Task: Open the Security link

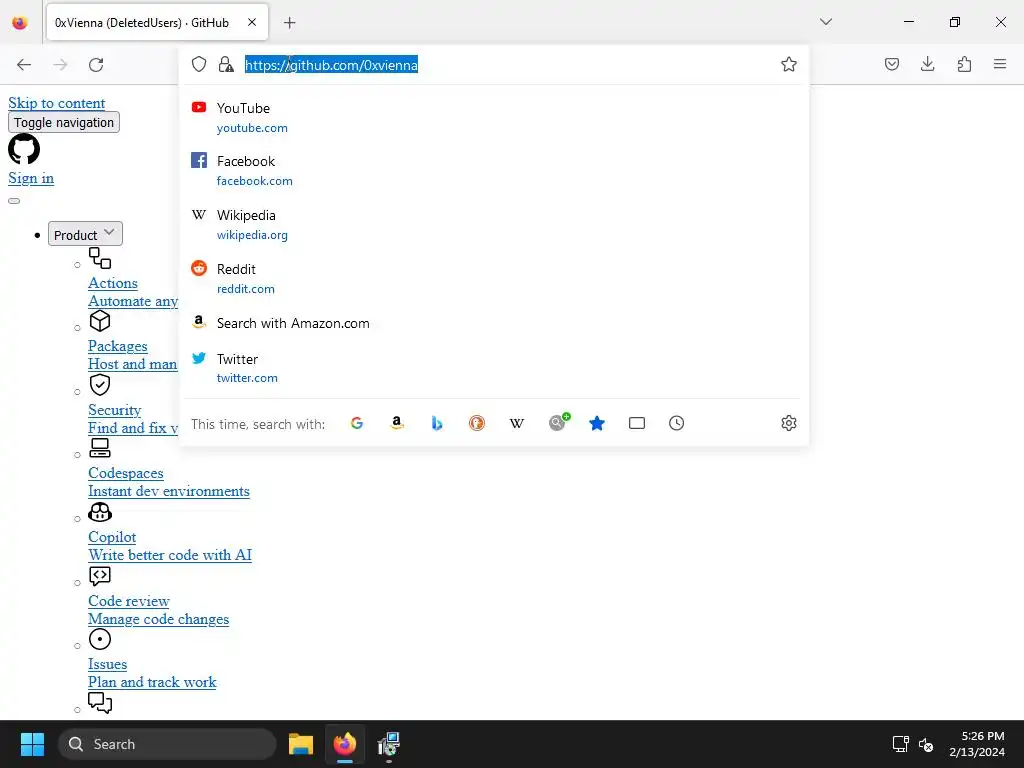Action: tap(114, 410)
